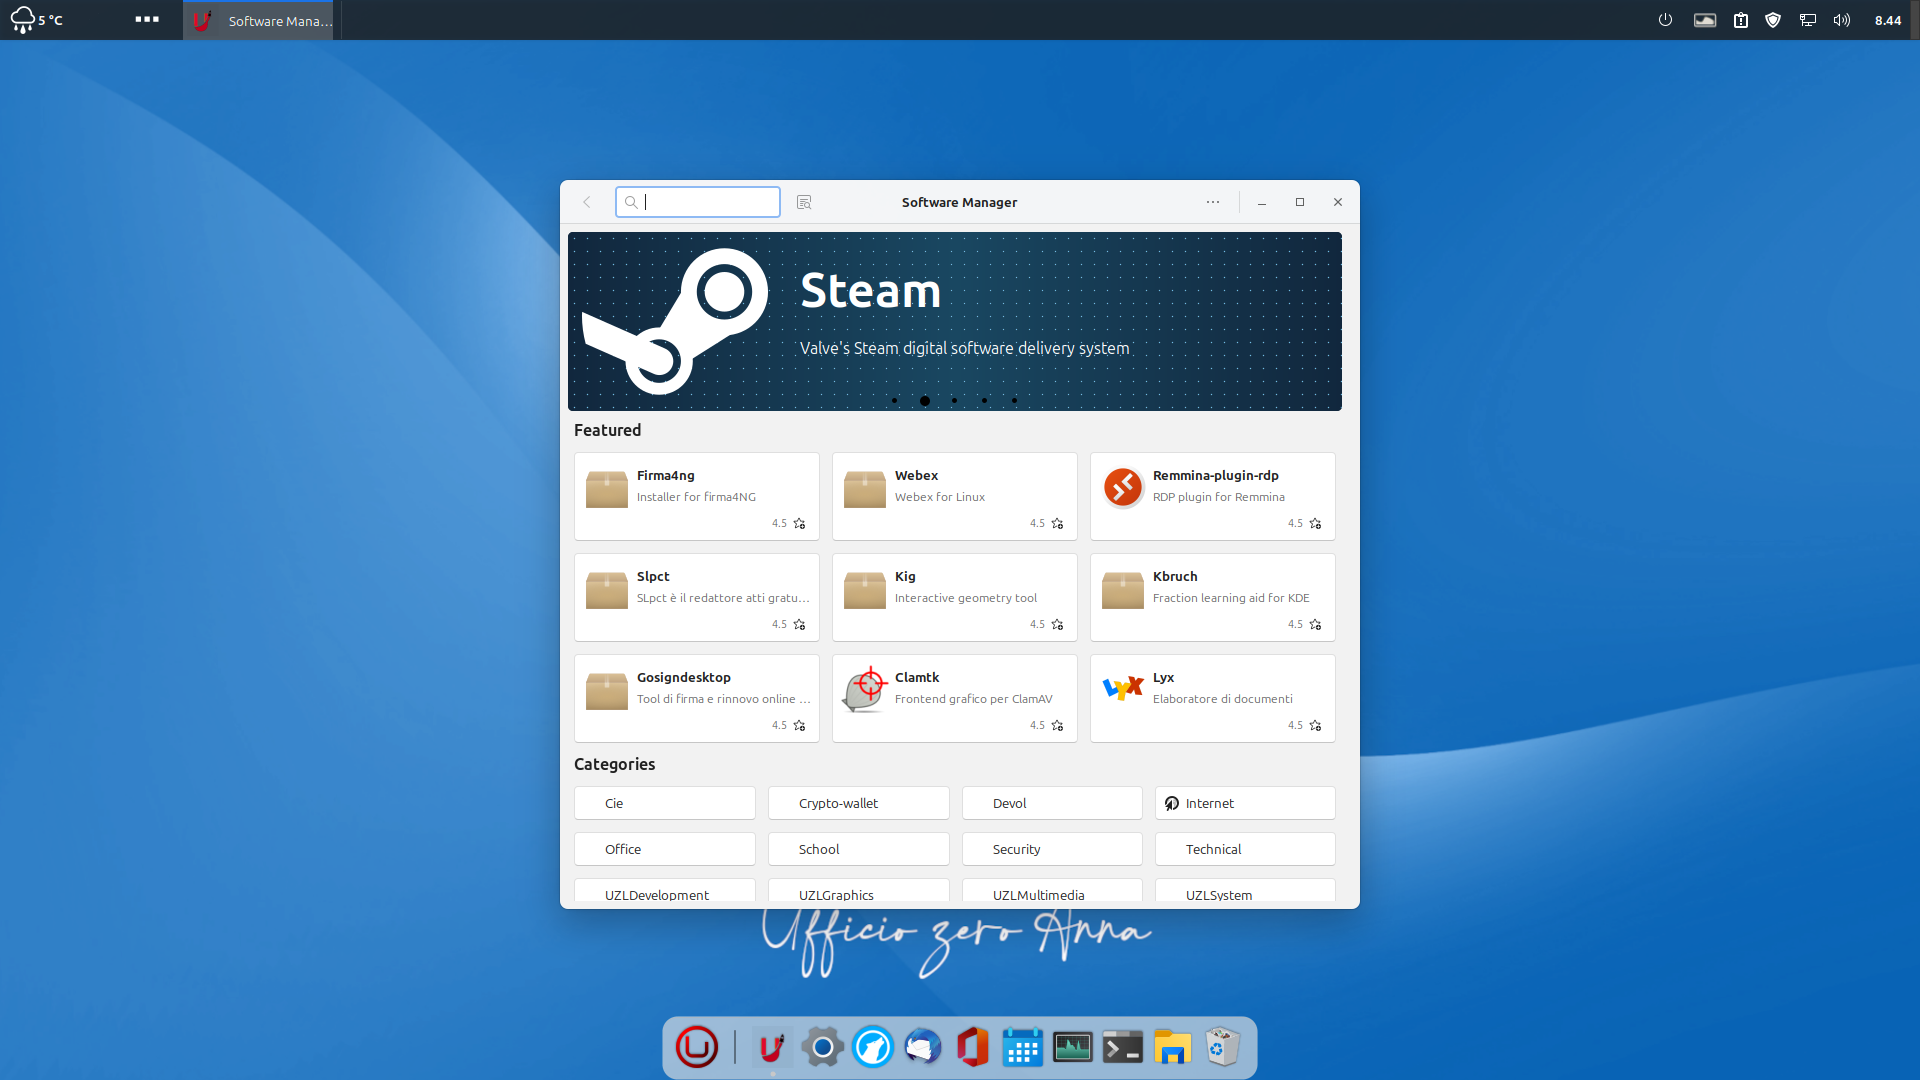The image size is (1920, 1080).
Task: Browse the Crypto-wallet category
Action: [x=858, y=803]
